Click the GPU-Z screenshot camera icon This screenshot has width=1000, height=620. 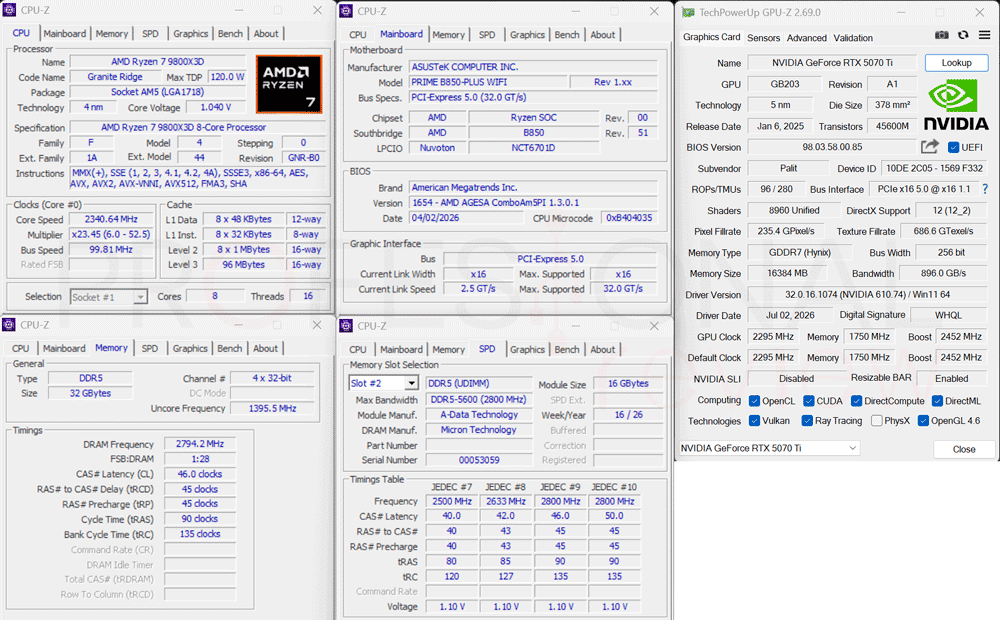(941, 35)
